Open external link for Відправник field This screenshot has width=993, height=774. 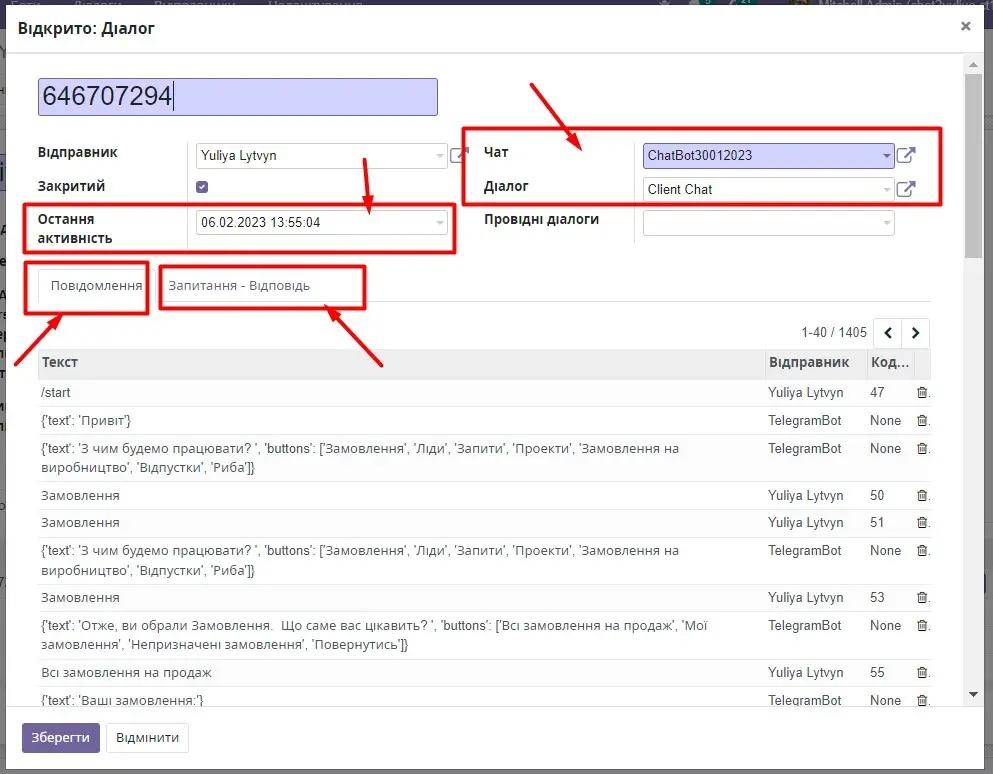tap(458, 155)
